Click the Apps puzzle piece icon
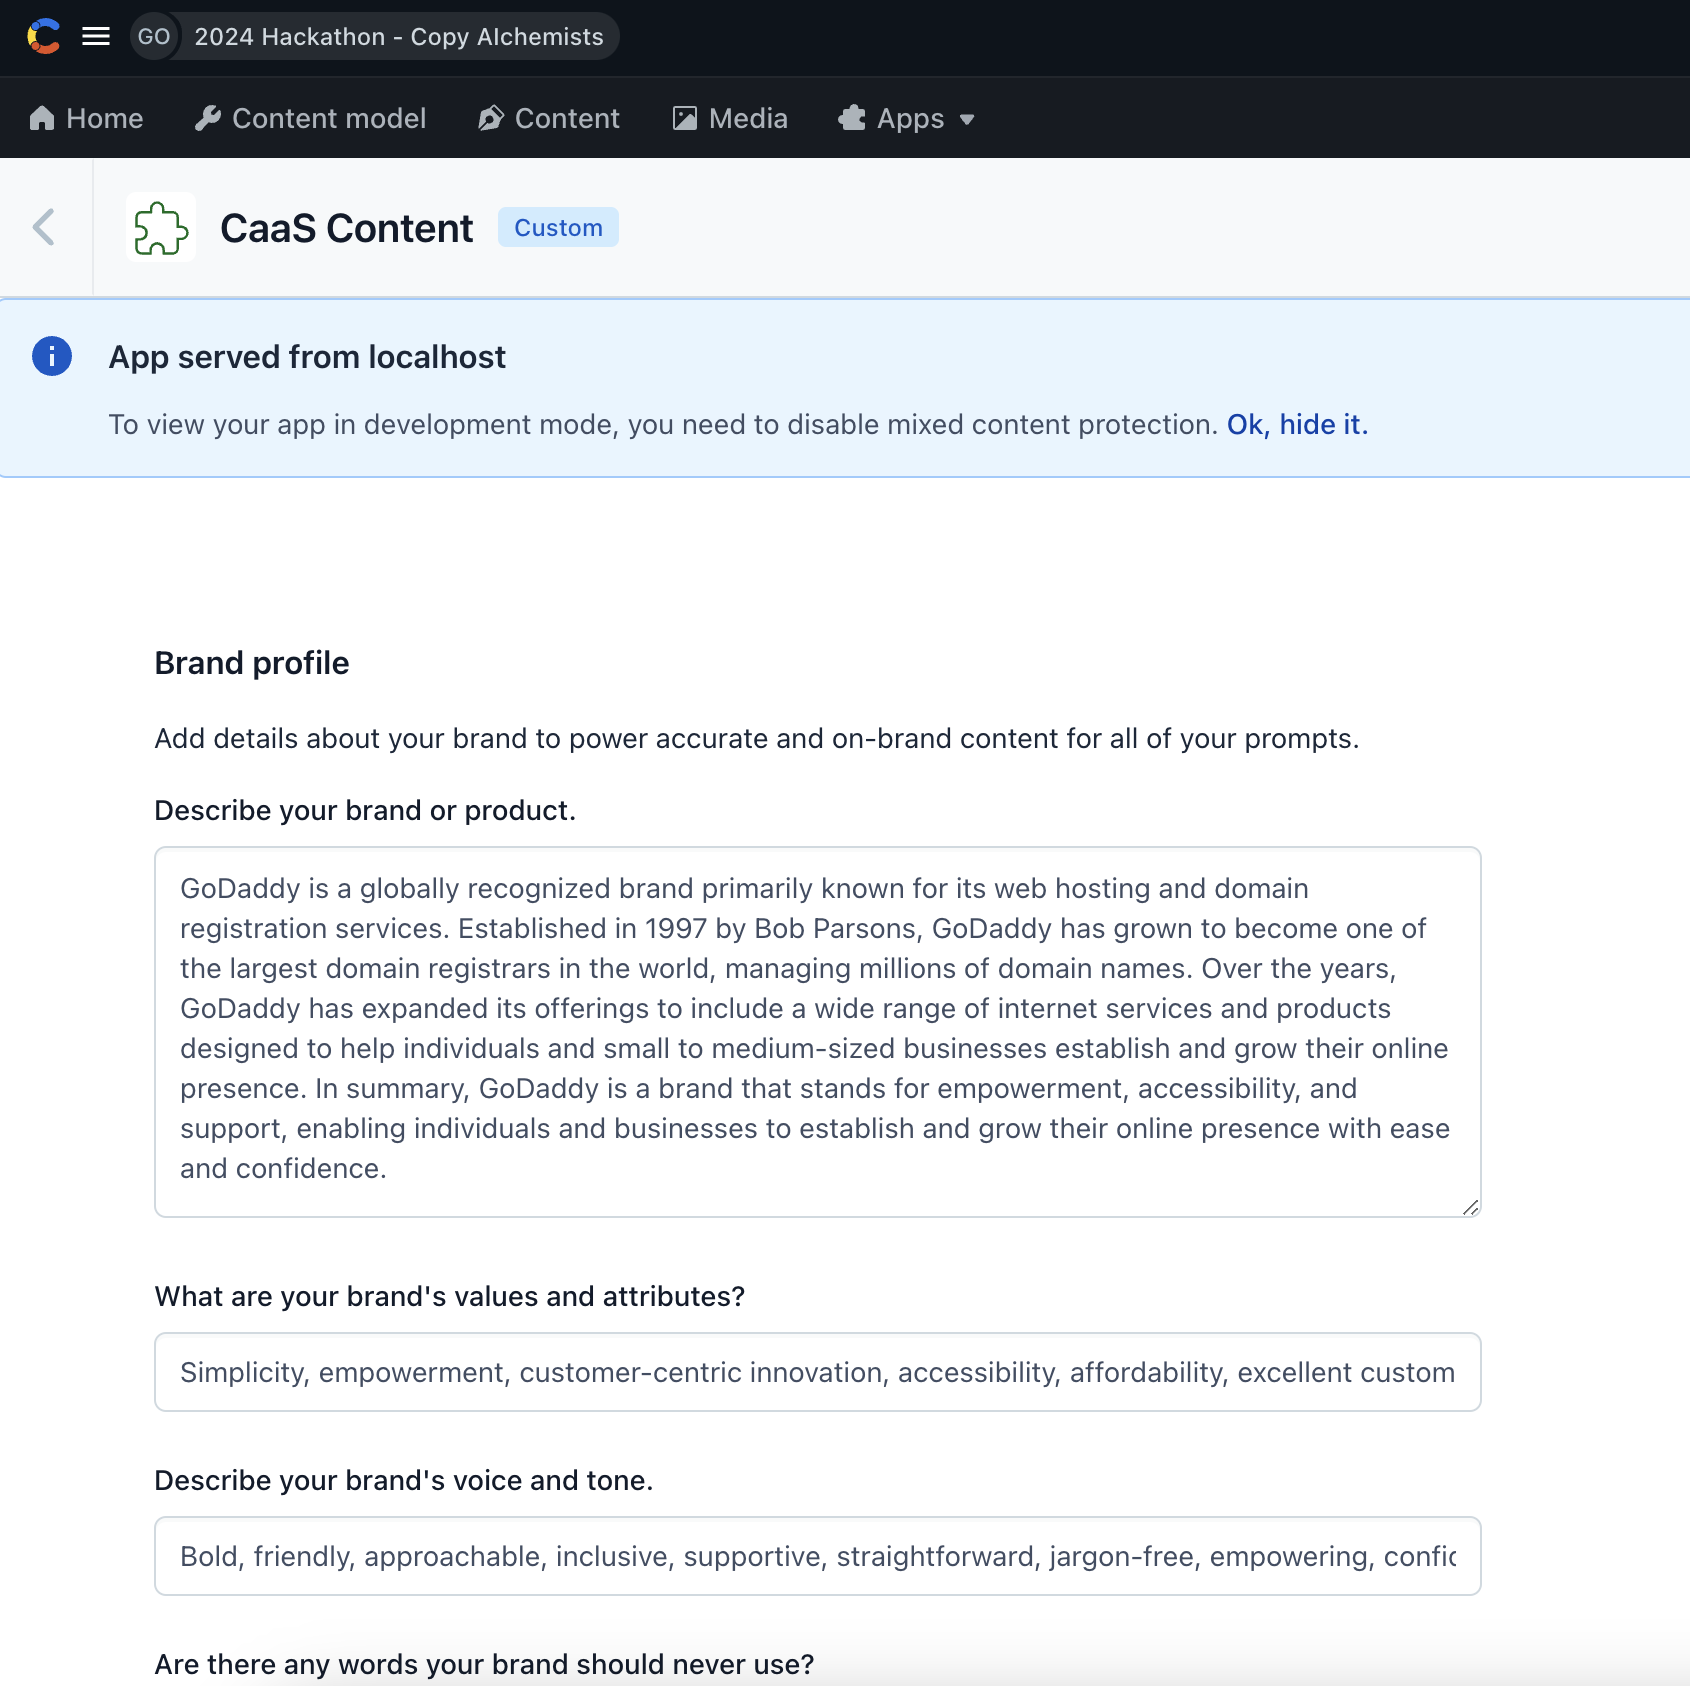This screenshot has height=1686, width=1690. [852, 119]
